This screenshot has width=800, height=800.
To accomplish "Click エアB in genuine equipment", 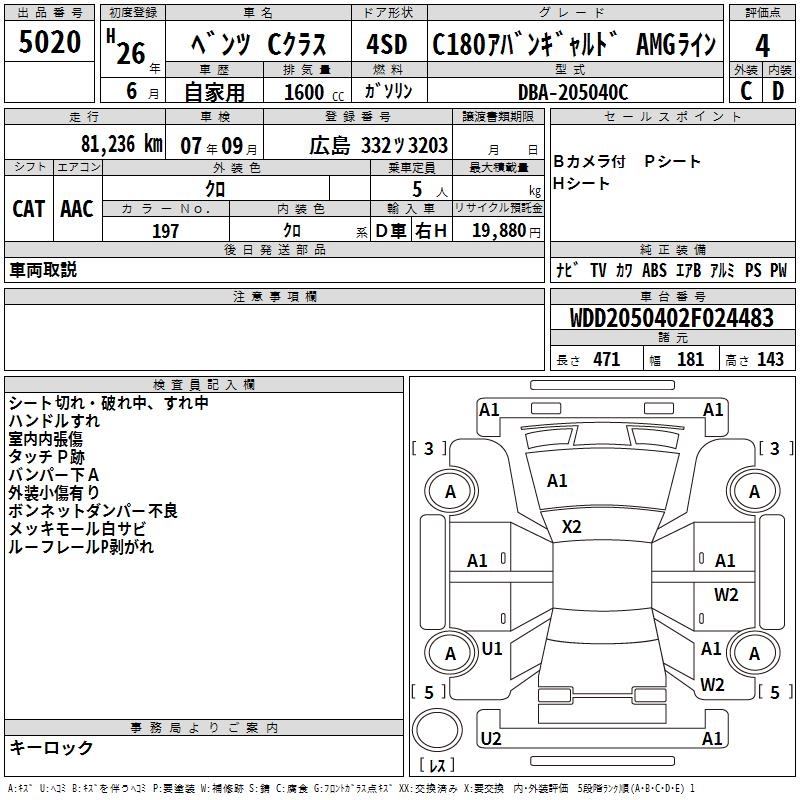I will click(688, 270).
